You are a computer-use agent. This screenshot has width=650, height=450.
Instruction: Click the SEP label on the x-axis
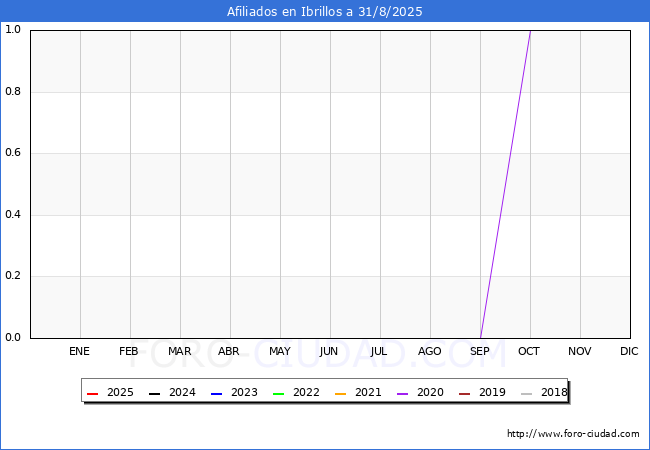click(x=480, y=352)
